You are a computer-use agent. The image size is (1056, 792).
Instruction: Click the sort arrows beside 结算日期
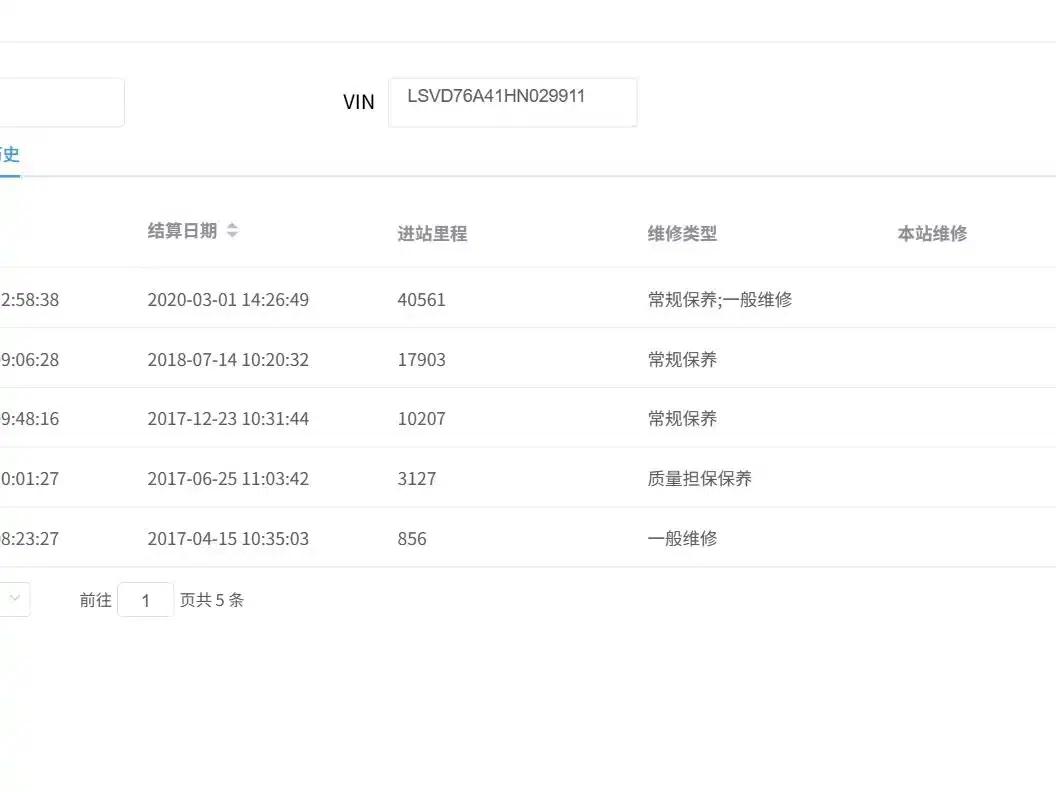[232, 230]
